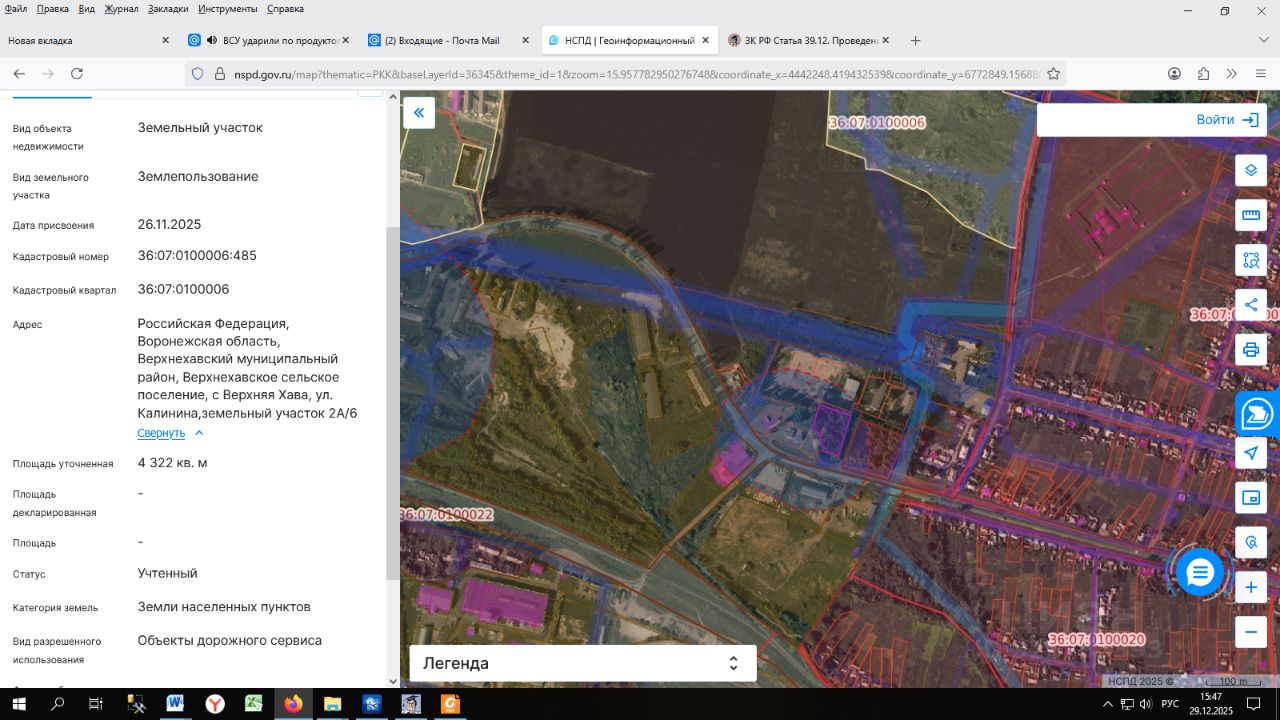This screenshot has height=720, width=1280.
Task: Click the Войти login button
Action: point(1227,120)
